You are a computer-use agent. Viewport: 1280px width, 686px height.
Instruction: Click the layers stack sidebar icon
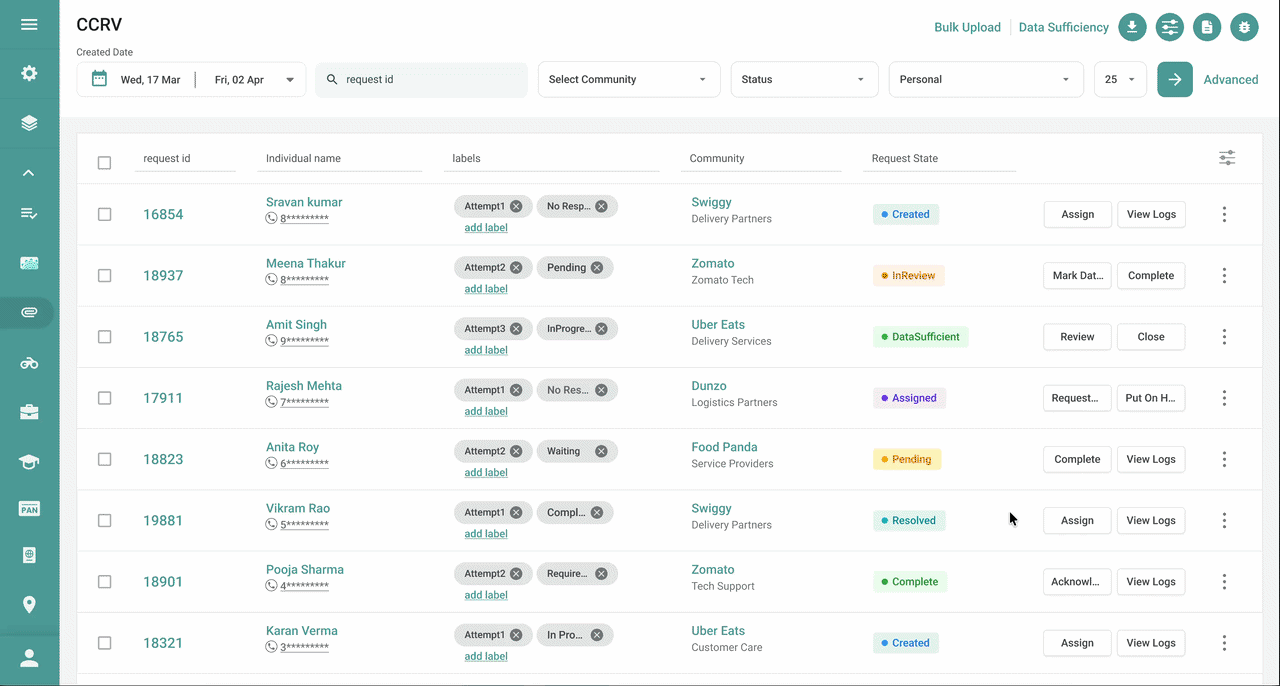[x=29, y=123]
